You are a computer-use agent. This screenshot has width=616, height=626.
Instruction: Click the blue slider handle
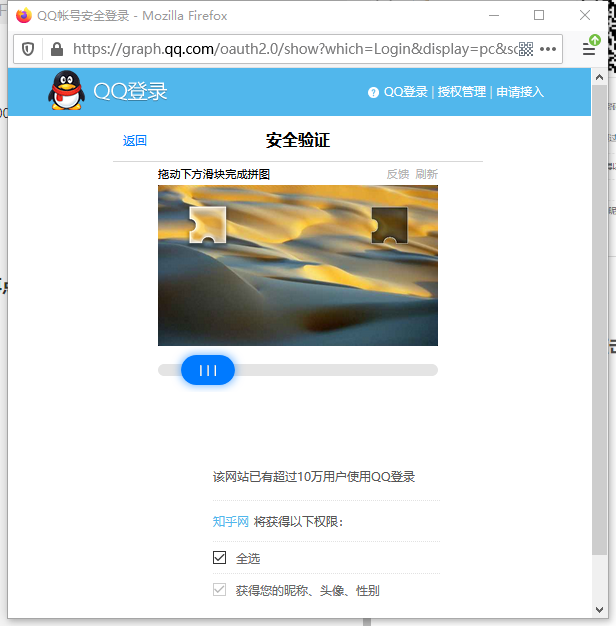[x=208, y=370]
